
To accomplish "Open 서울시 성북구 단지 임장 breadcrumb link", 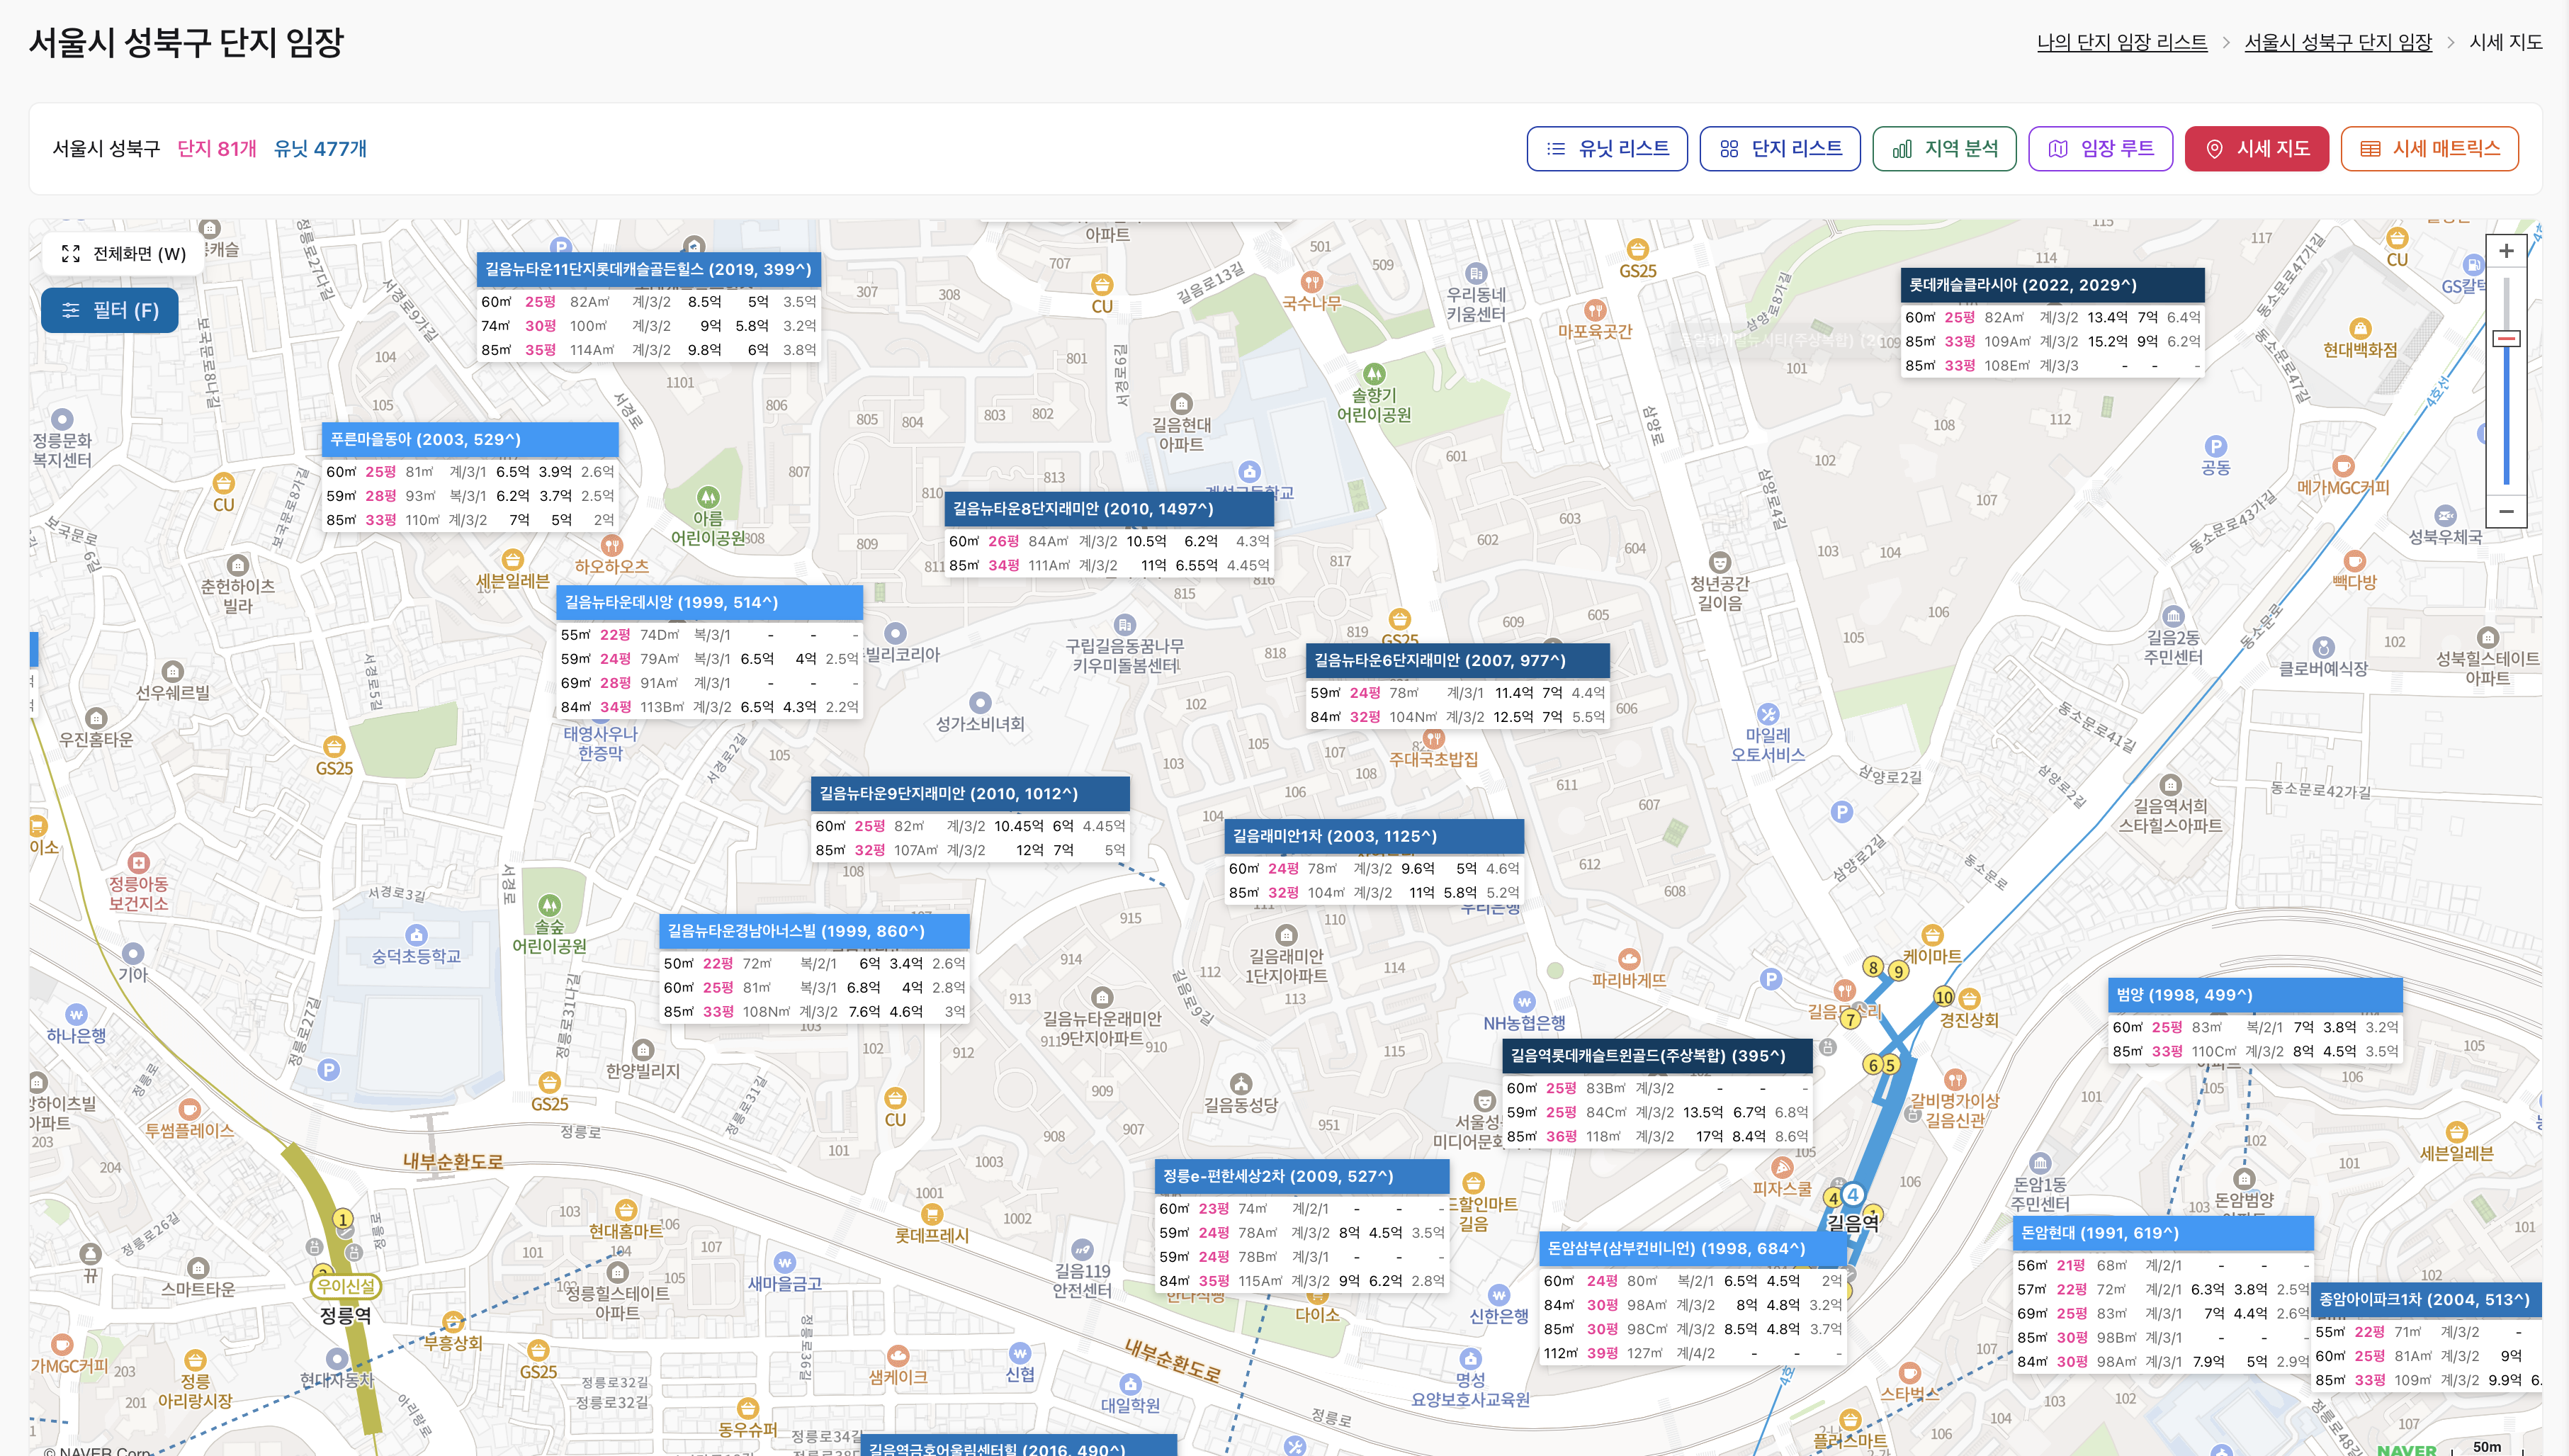I will 2337,42.
